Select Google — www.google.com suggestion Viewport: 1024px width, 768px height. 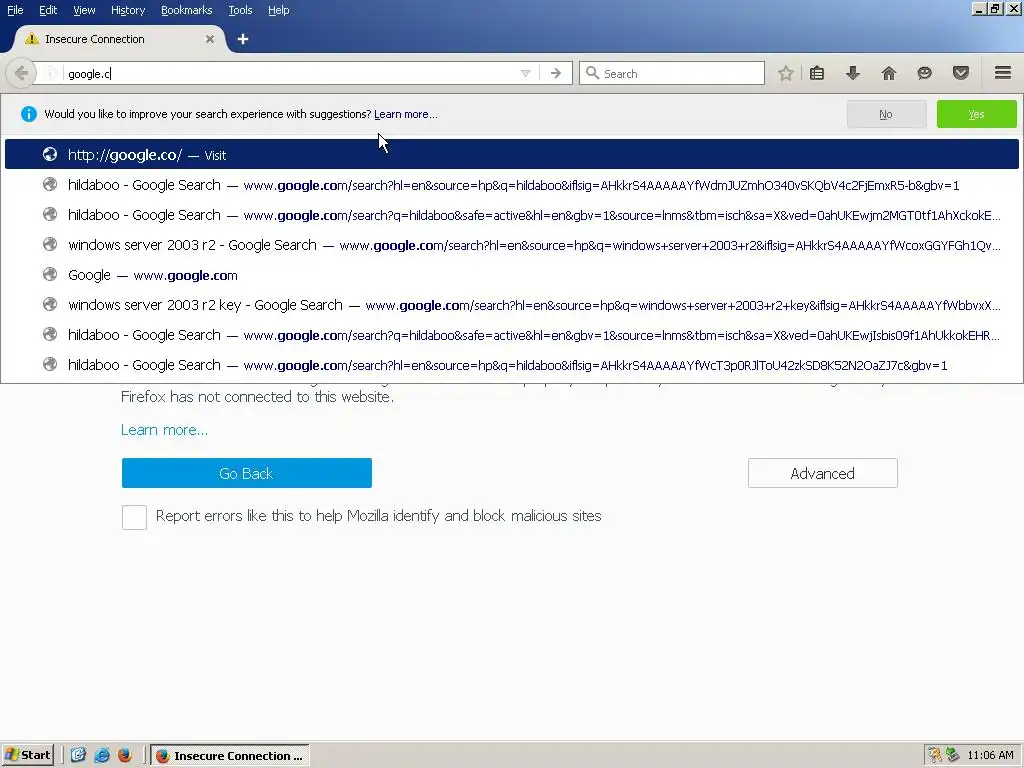point(512,275)
